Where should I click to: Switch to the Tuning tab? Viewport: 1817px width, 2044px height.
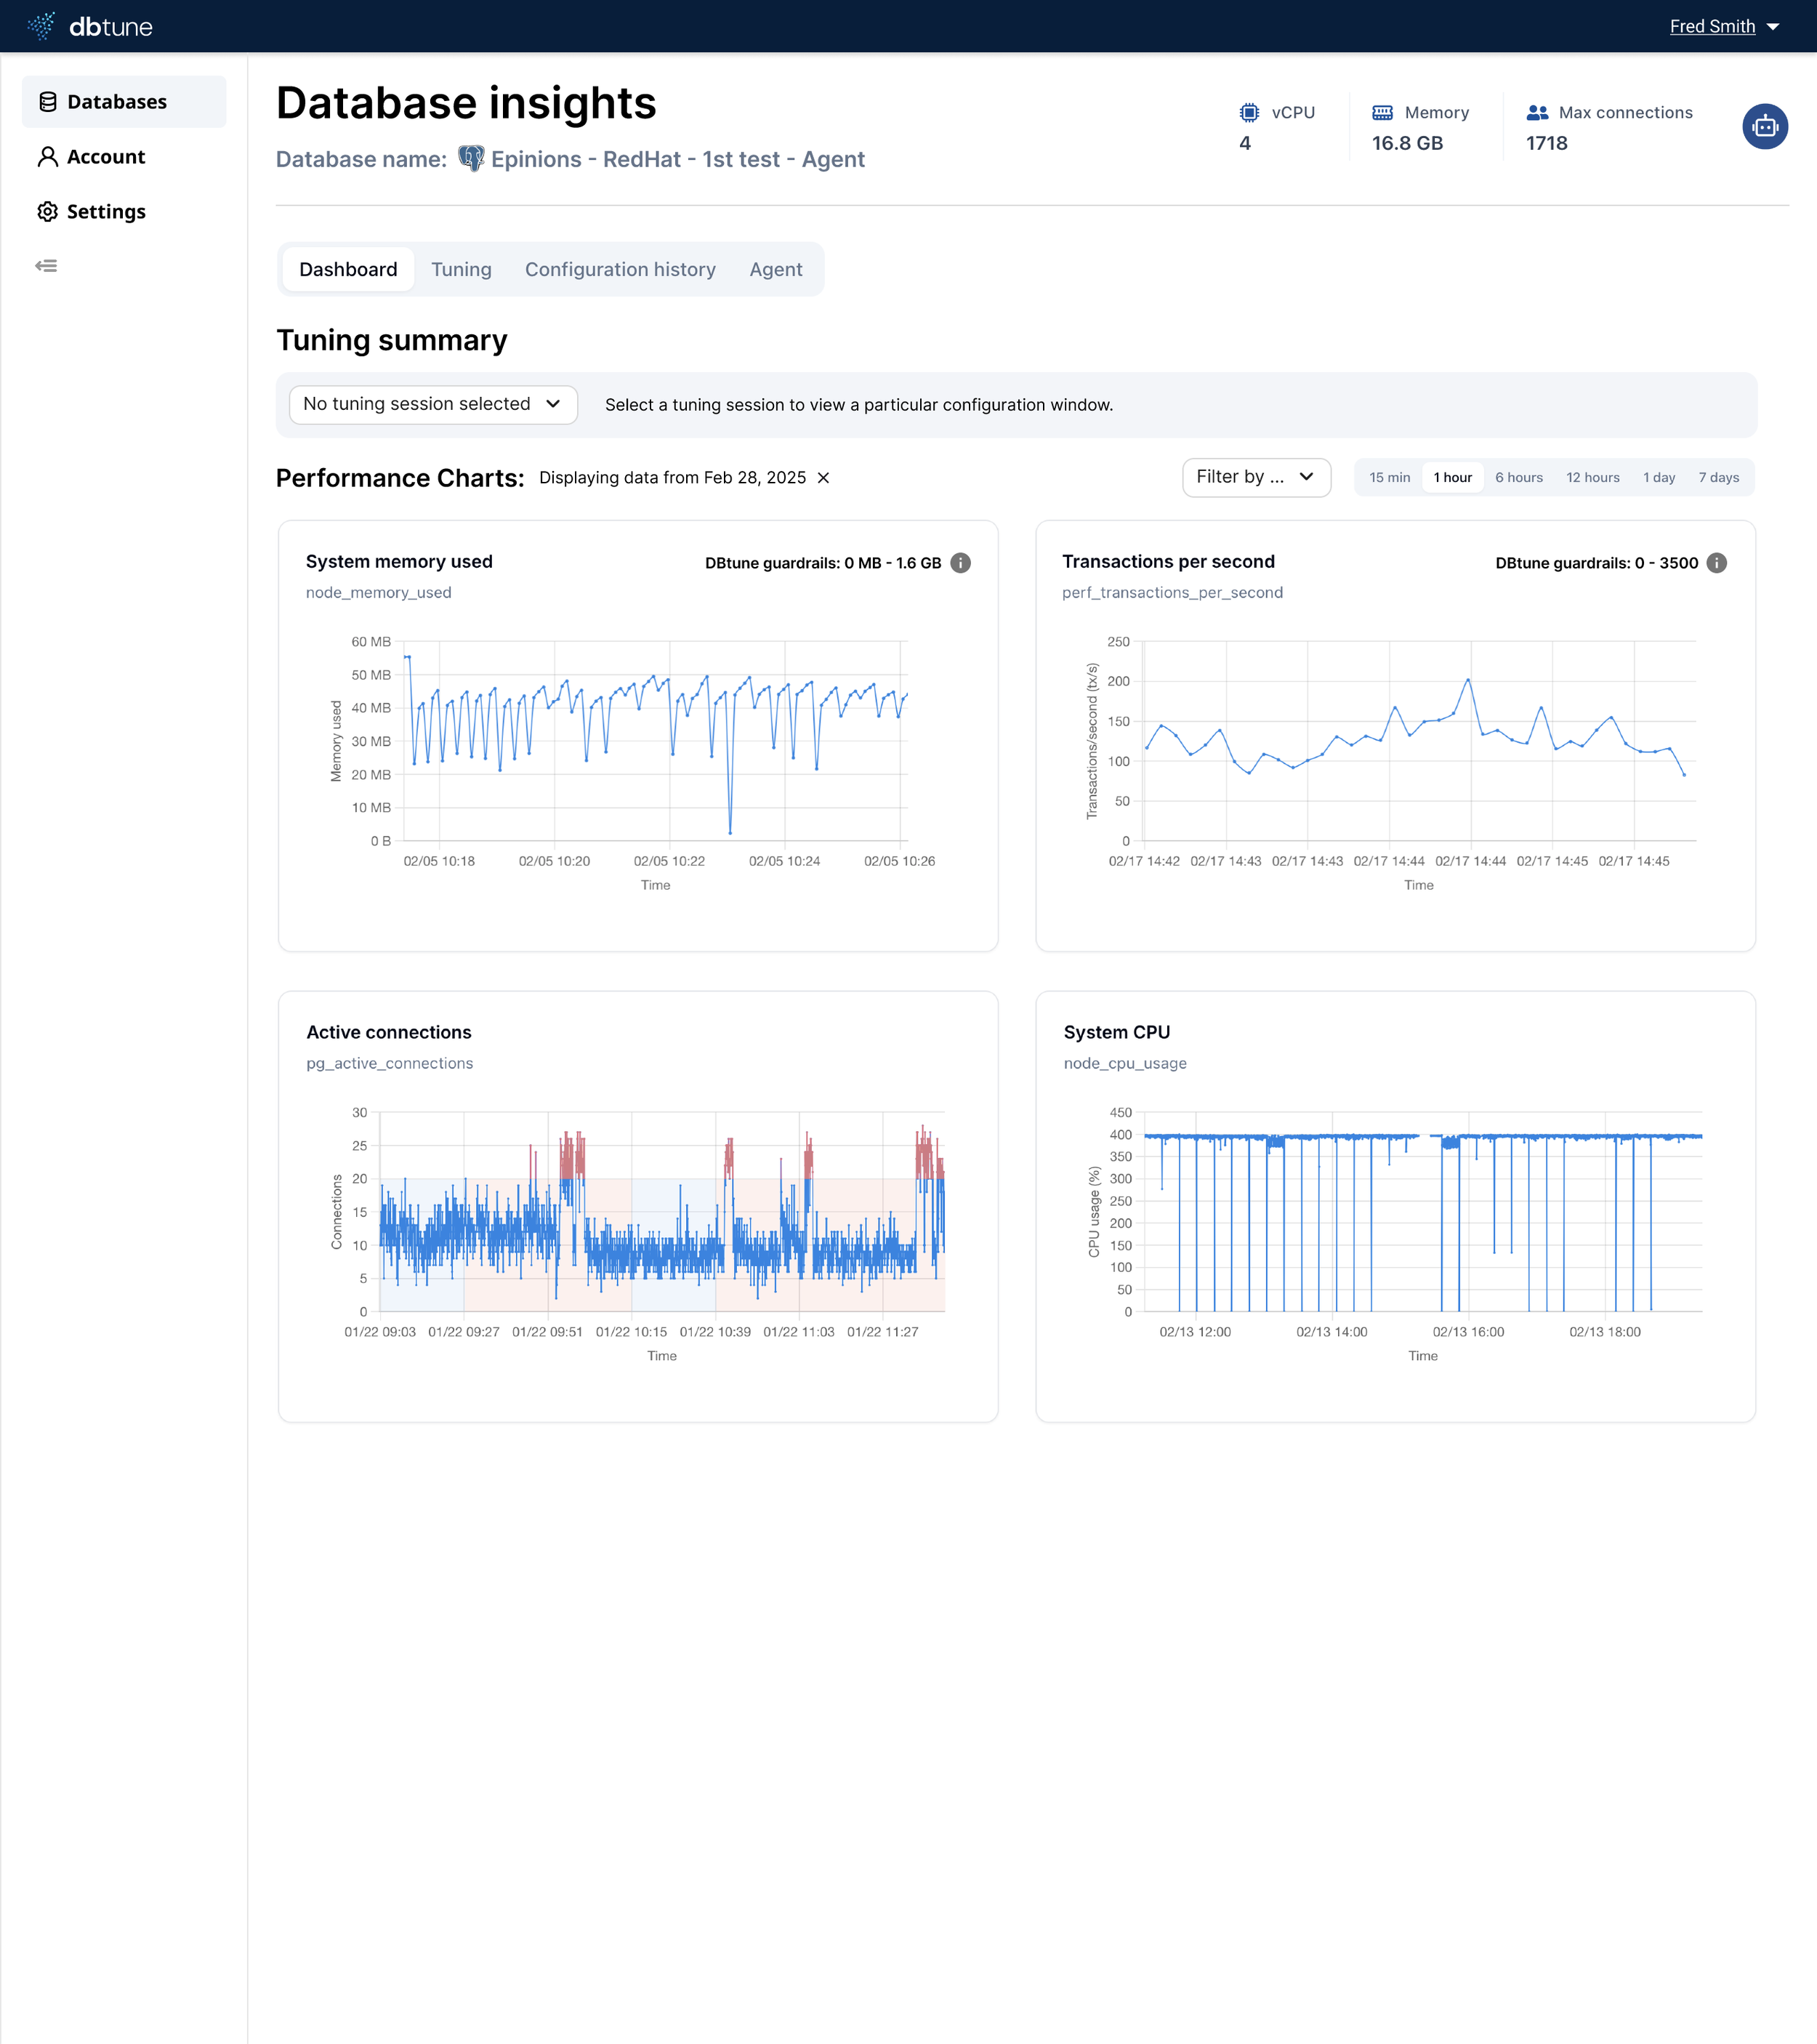[x=461, y=270]
